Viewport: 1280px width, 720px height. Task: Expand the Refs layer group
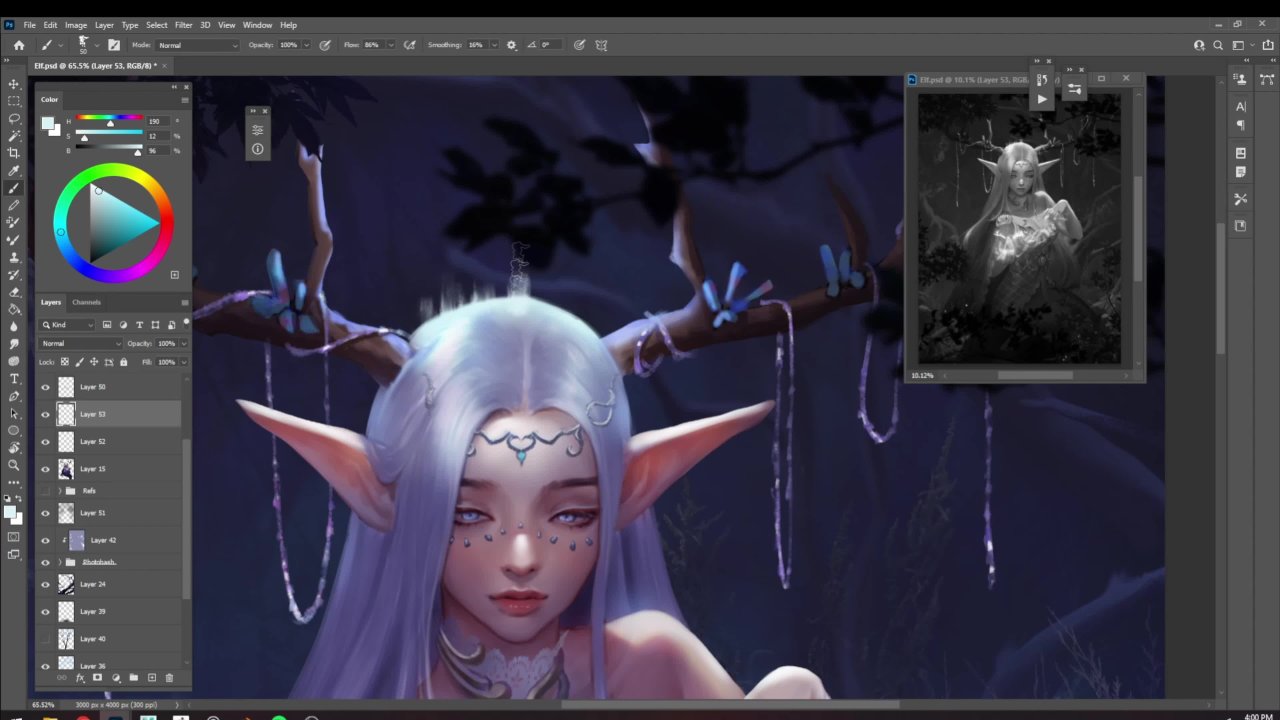[60, 491]
